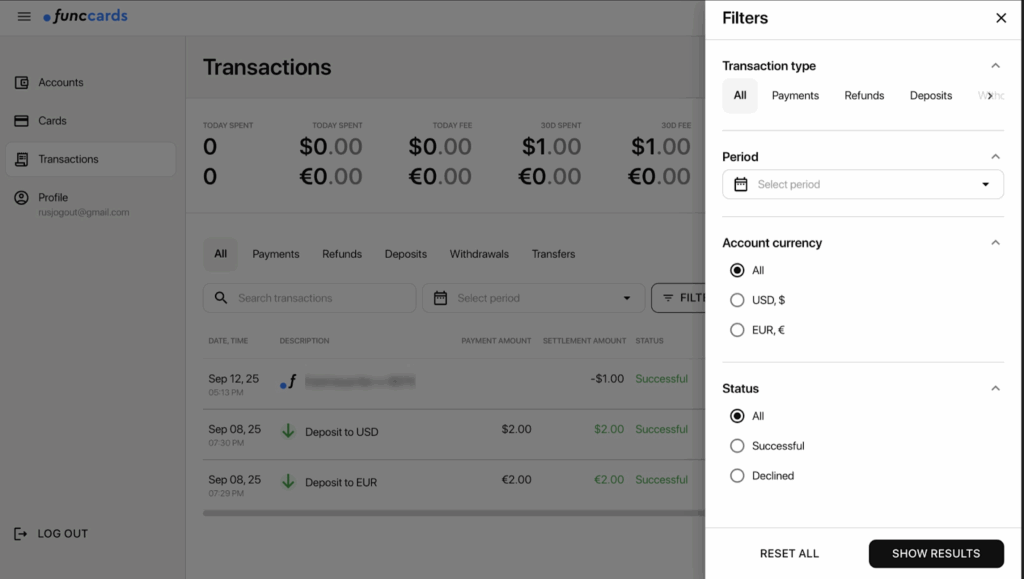The width and height of the screenshot is (1024, 579).
Task: Close the Filters panel
Action: coord(1001,18)
